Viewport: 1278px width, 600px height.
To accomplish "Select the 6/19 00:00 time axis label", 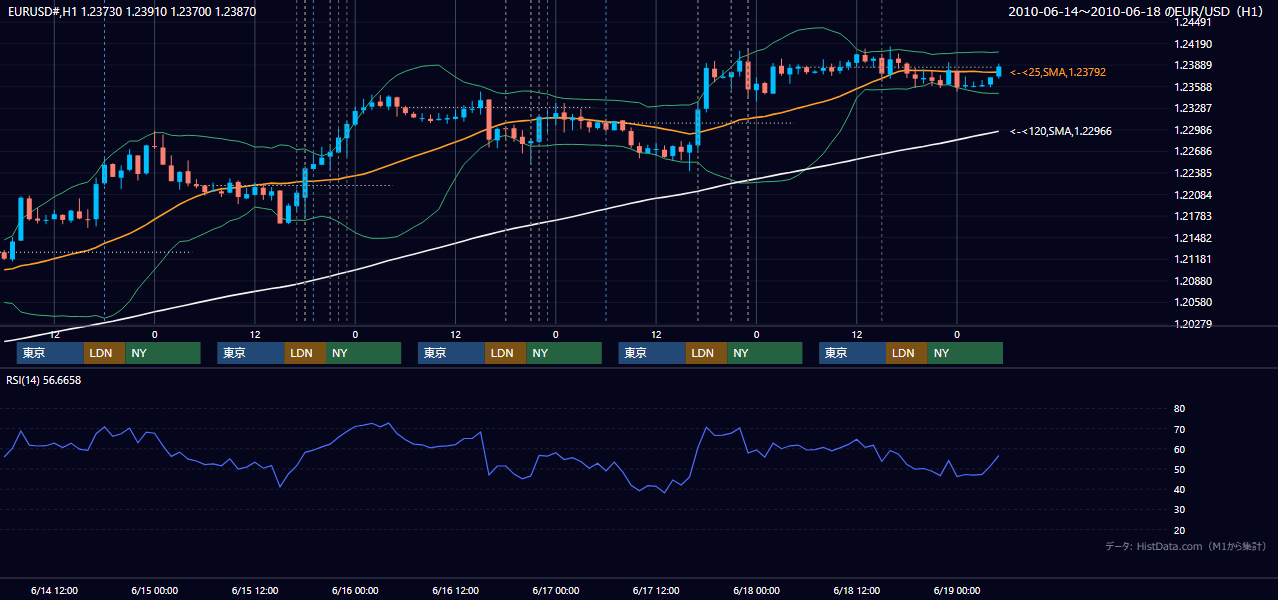I will click(957, 591).
